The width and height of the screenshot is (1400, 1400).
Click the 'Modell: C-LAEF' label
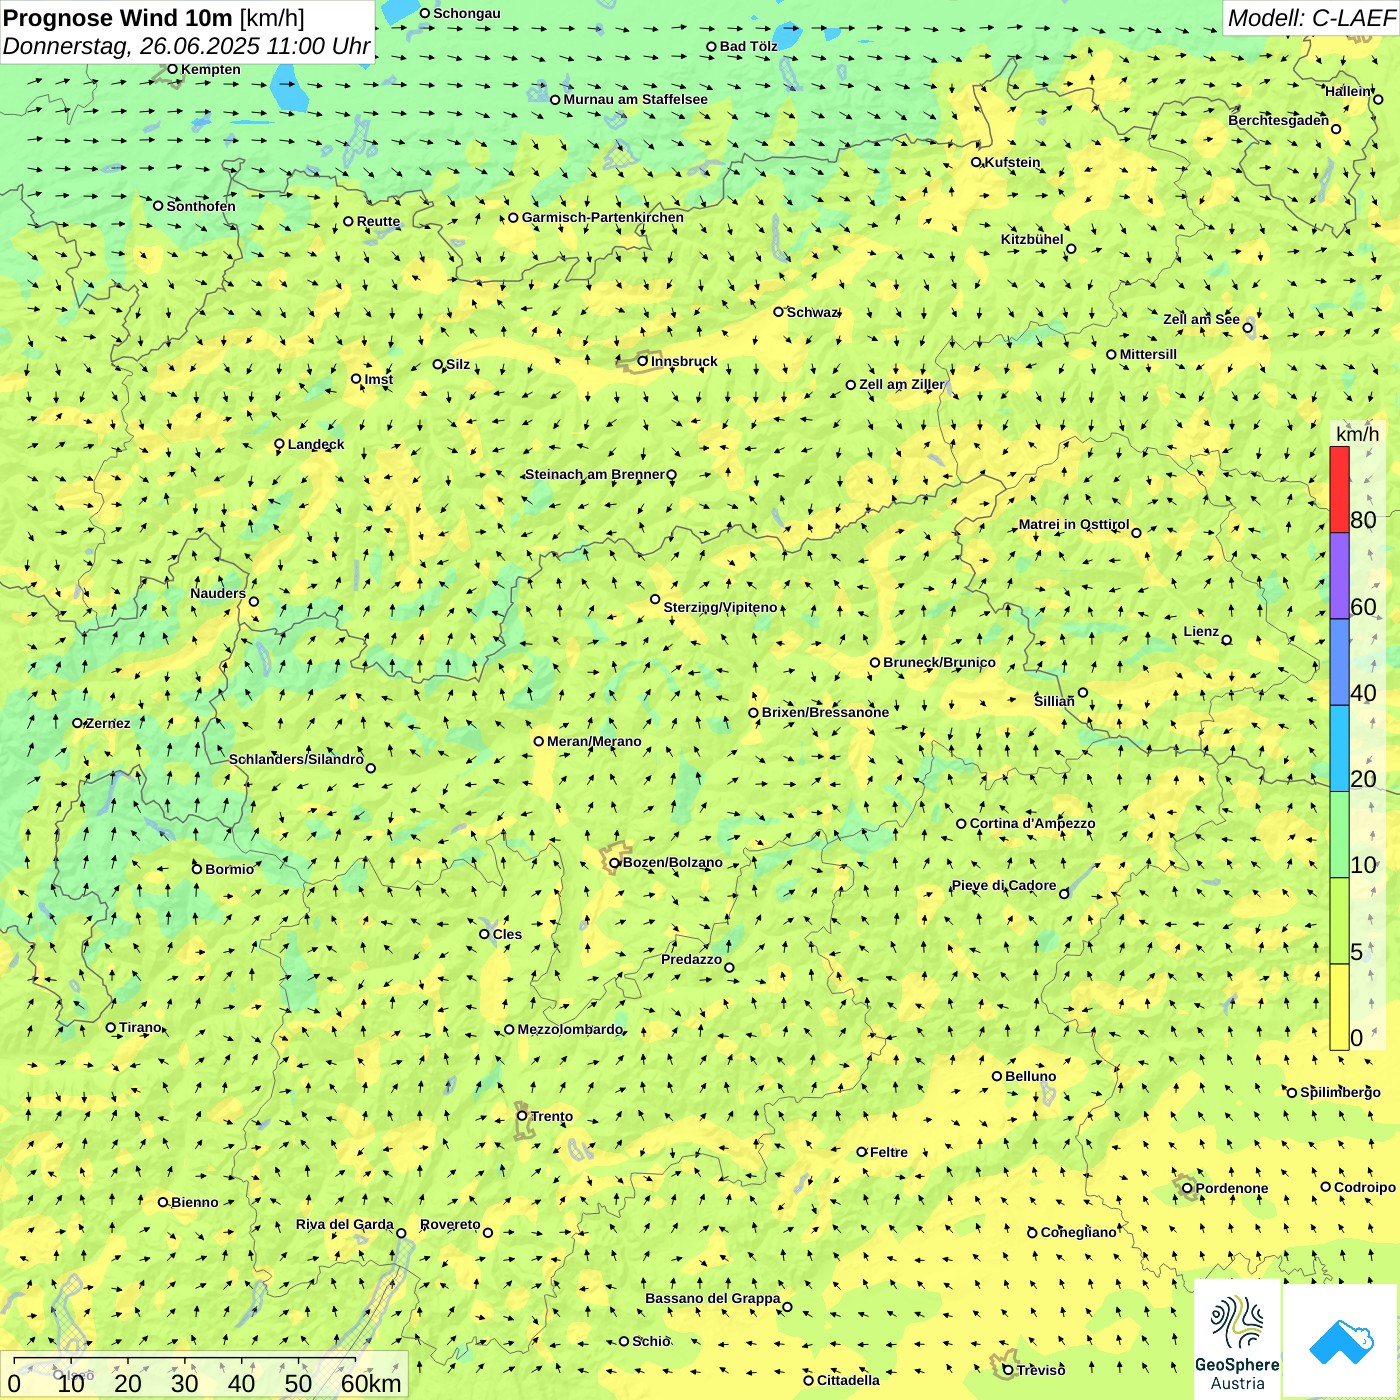1311,18
